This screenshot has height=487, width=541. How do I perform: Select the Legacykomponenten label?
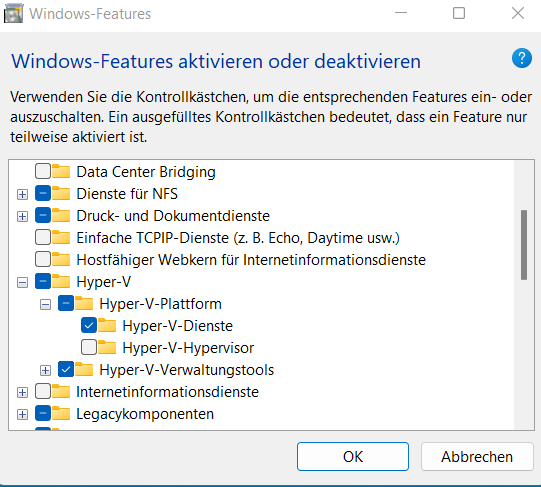point(145,414)
